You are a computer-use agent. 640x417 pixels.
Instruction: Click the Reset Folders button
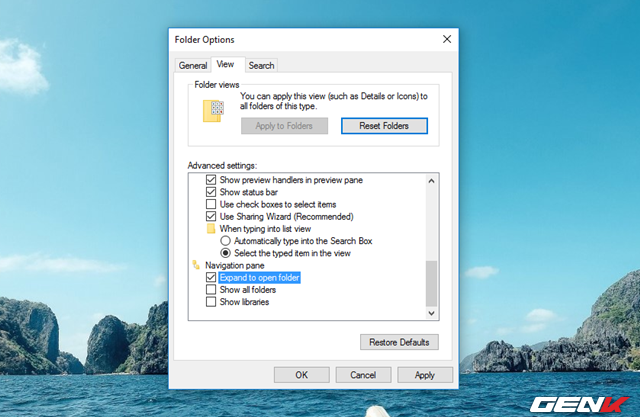(x=384, y=126)
